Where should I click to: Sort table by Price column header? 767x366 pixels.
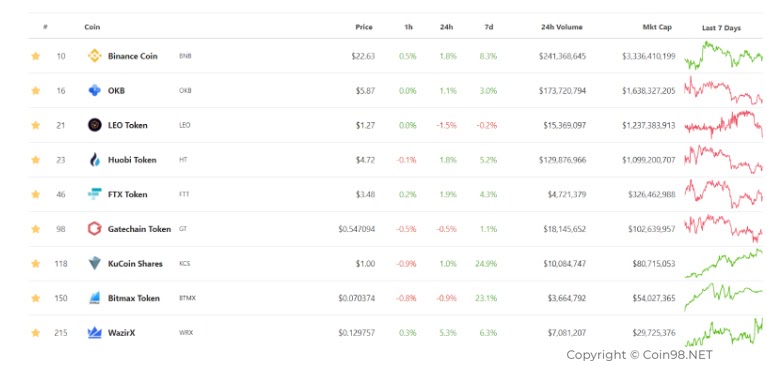coord(363,27)
